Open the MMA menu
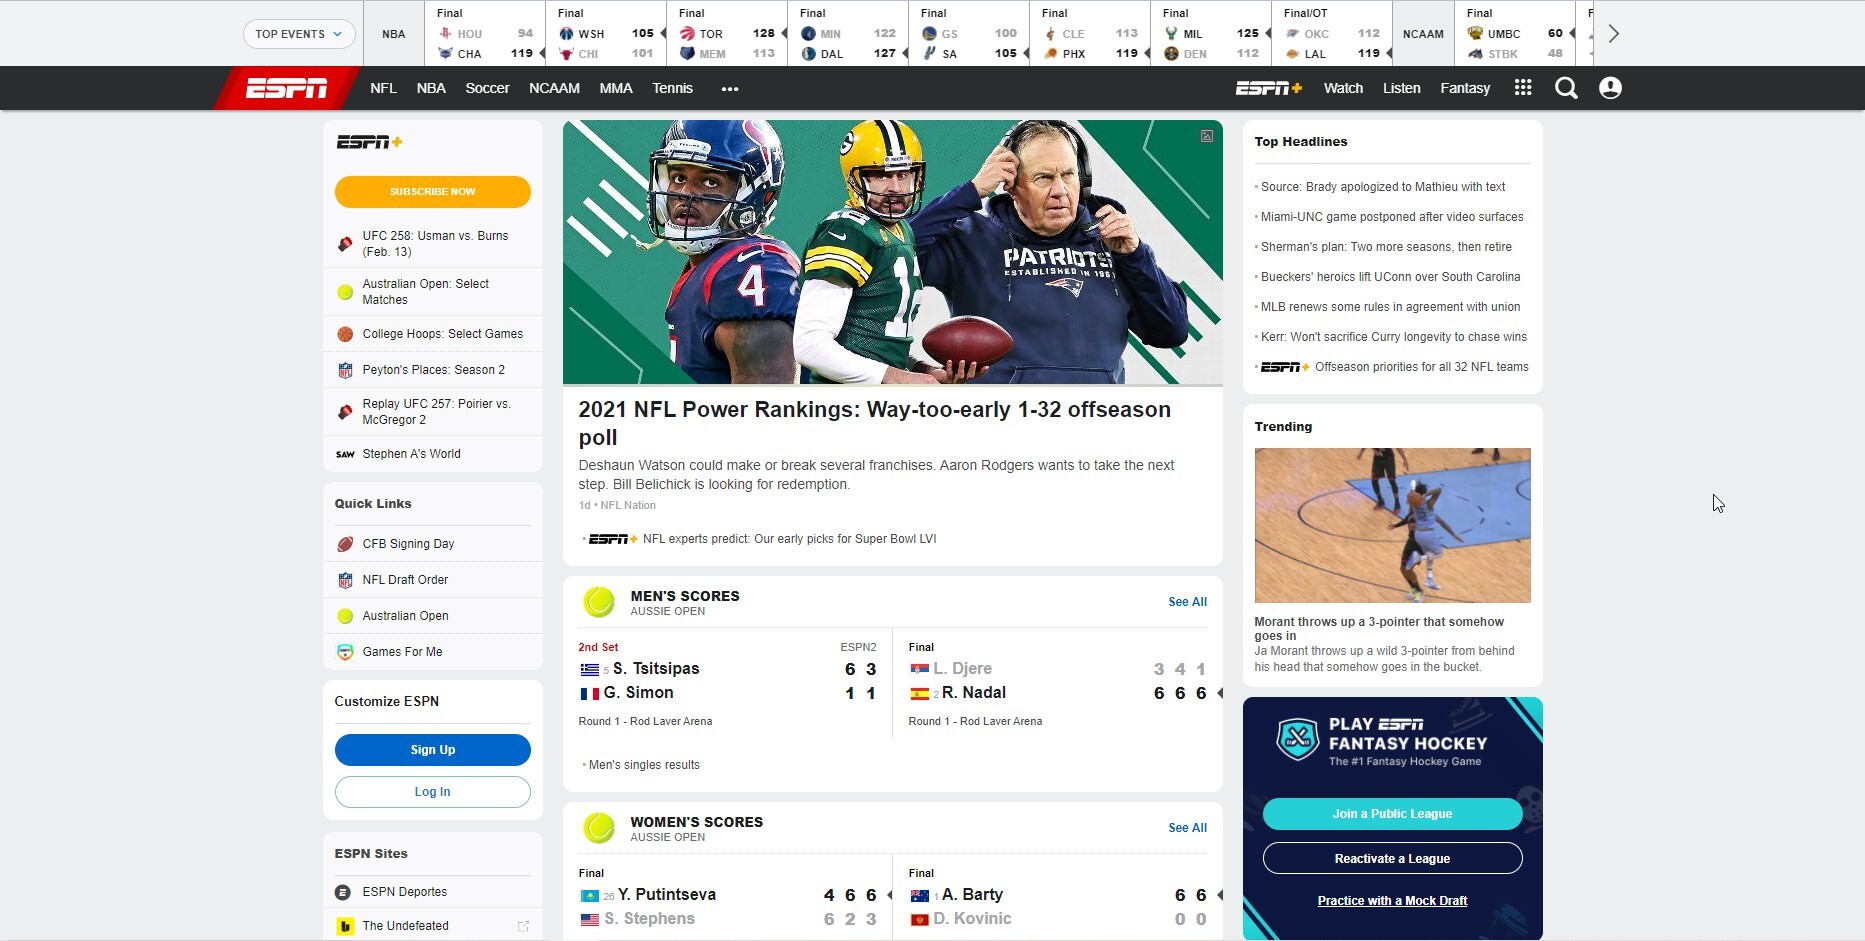The image size is (1865, 941). point(616,88)
